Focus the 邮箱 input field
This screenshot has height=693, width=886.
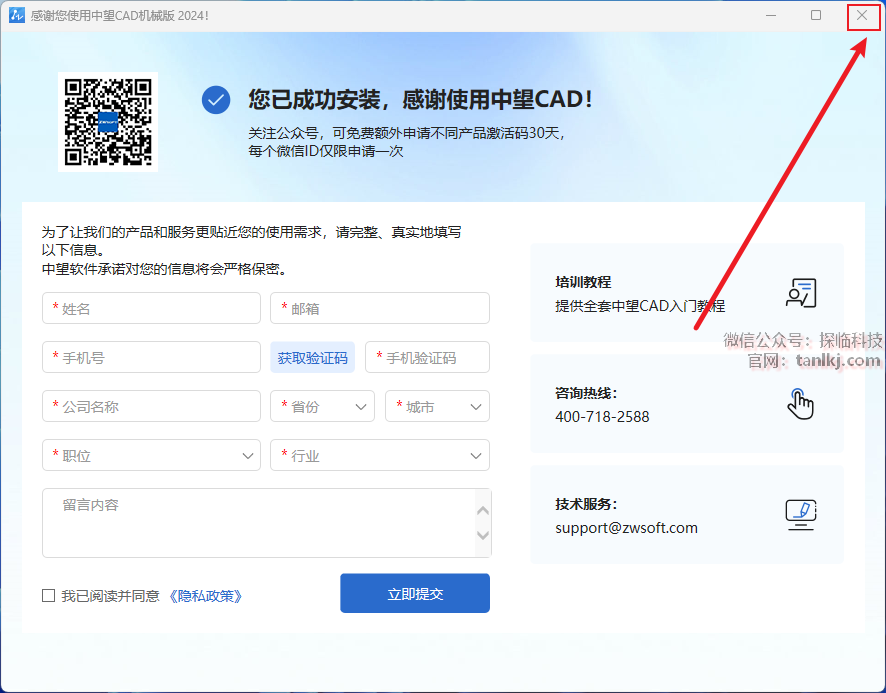click(380, 309)
